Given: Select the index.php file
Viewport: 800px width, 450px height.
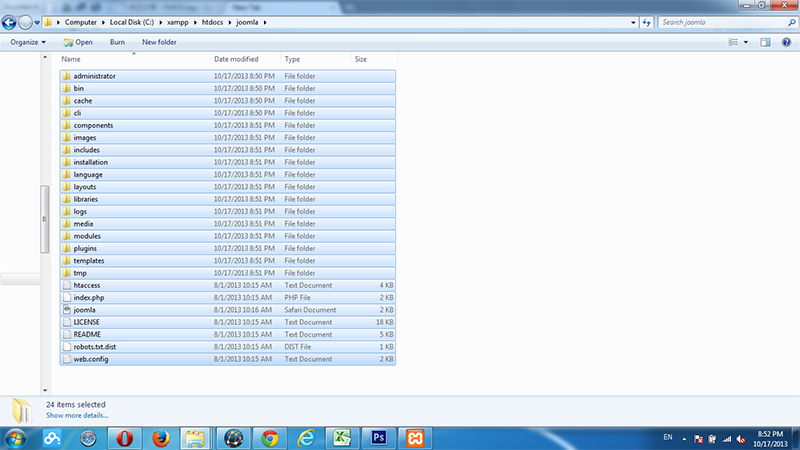Looking at the screenshot, I should 228,297.
